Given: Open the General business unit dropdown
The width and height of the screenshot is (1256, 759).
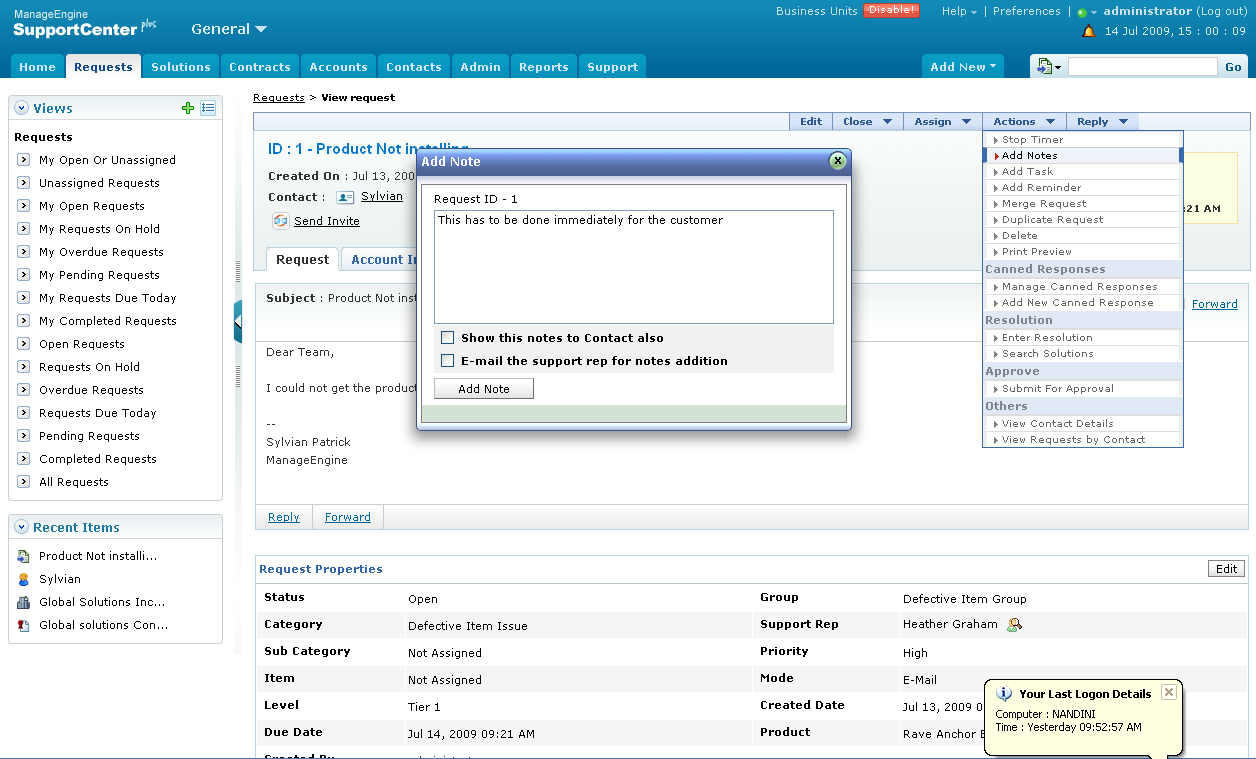Looking at the screenshot, I should pos(229,29).
